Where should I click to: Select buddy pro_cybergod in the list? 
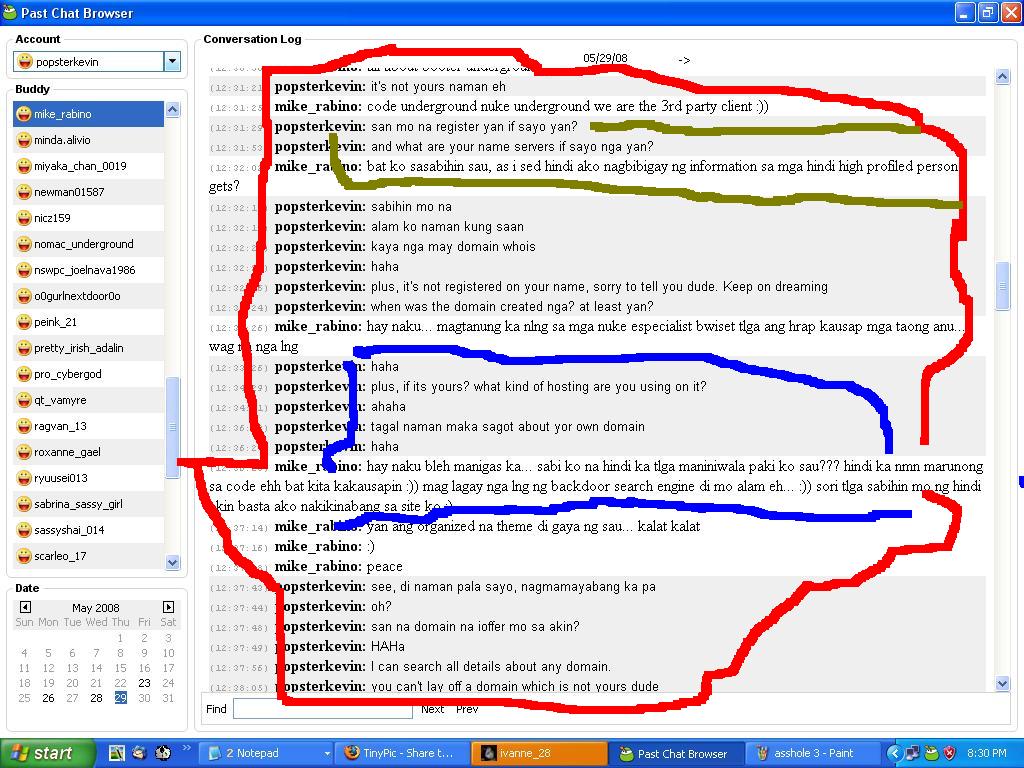point(88,374)
